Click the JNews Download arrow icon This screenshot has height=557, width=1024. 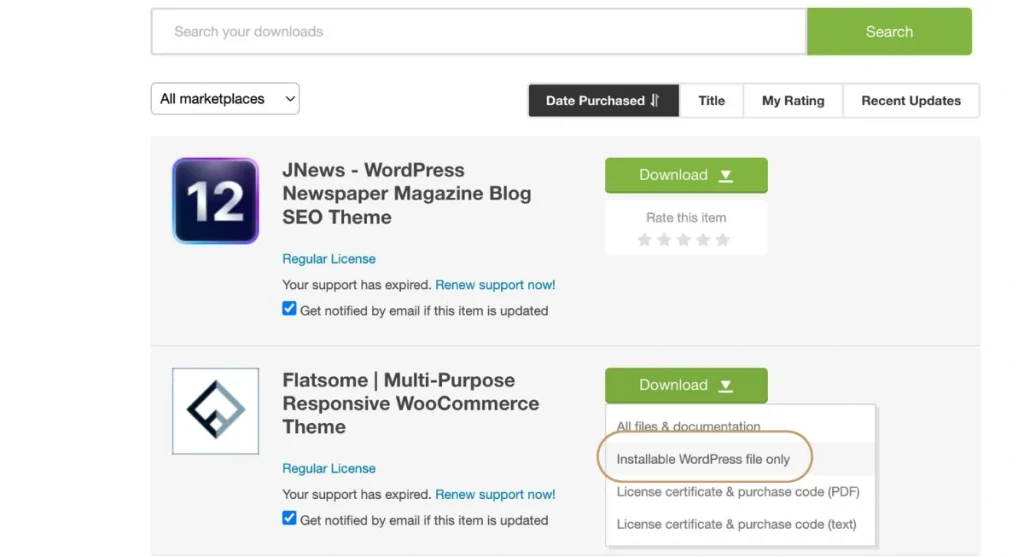click(x=726, y=176)
